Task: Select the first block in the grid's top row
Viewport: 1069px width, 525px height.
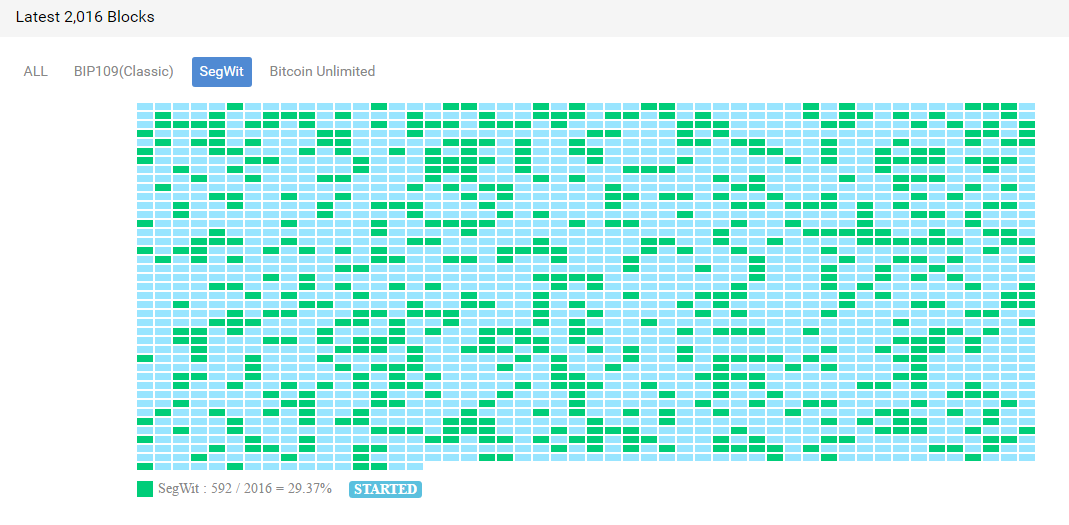Action: coord(145,106)
